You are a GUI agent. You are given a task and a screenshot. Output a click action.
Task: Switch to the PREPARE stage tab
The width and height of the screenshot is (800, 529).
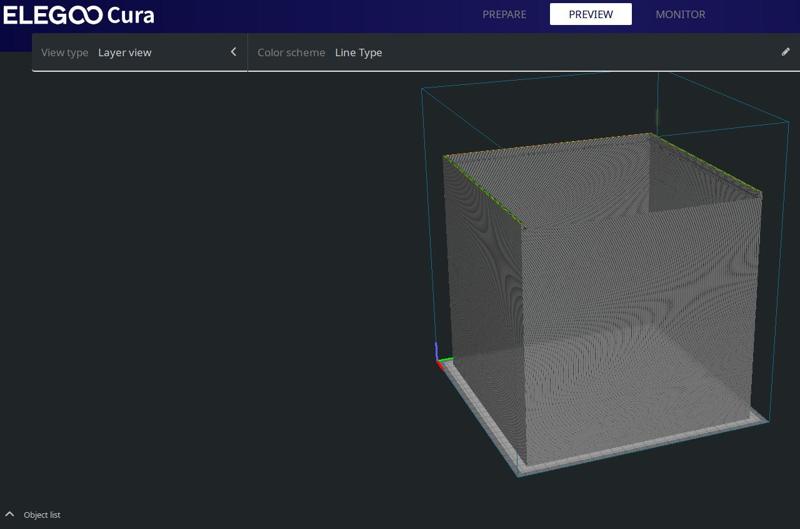(504, 14)
